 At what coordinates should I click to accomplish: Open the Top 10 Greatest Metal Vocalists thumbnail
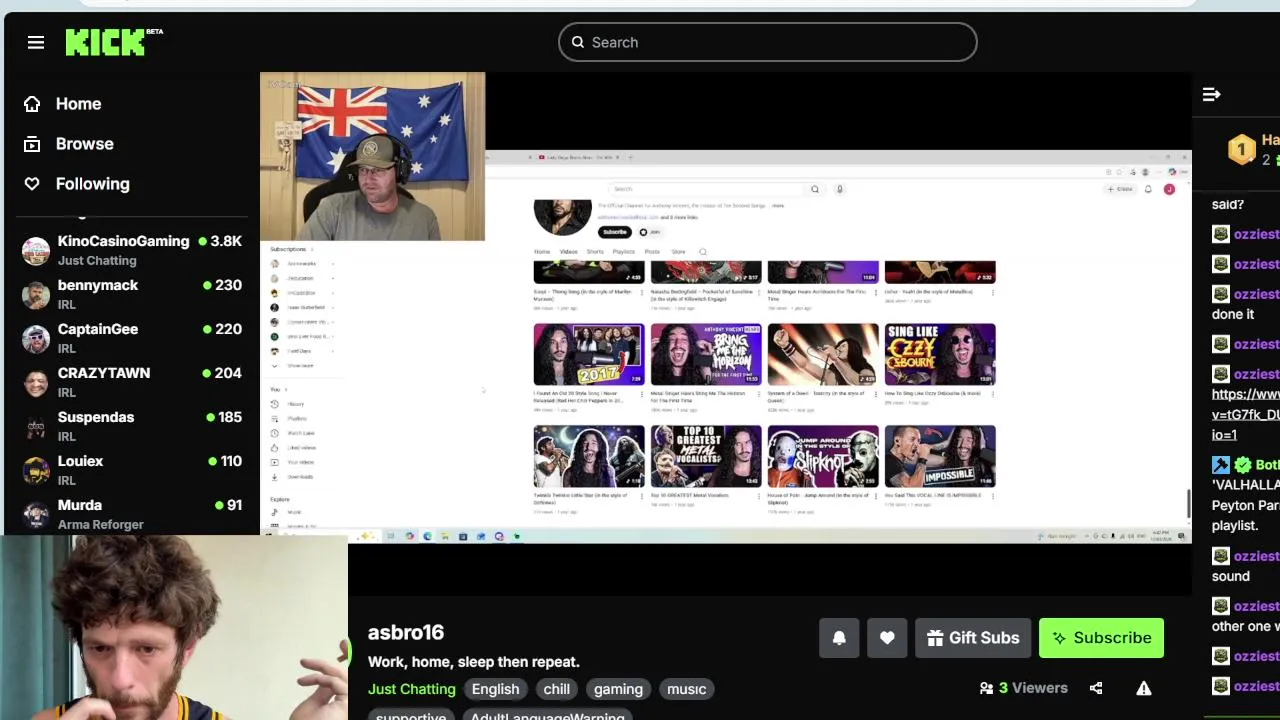[x=706, y=456]
